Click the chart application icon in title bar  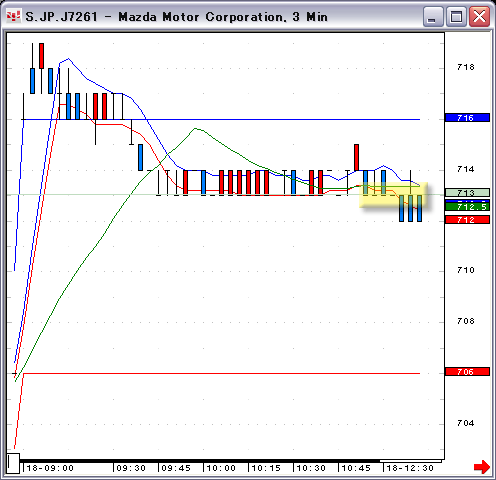pyautogui.click(x=13, y=16)
